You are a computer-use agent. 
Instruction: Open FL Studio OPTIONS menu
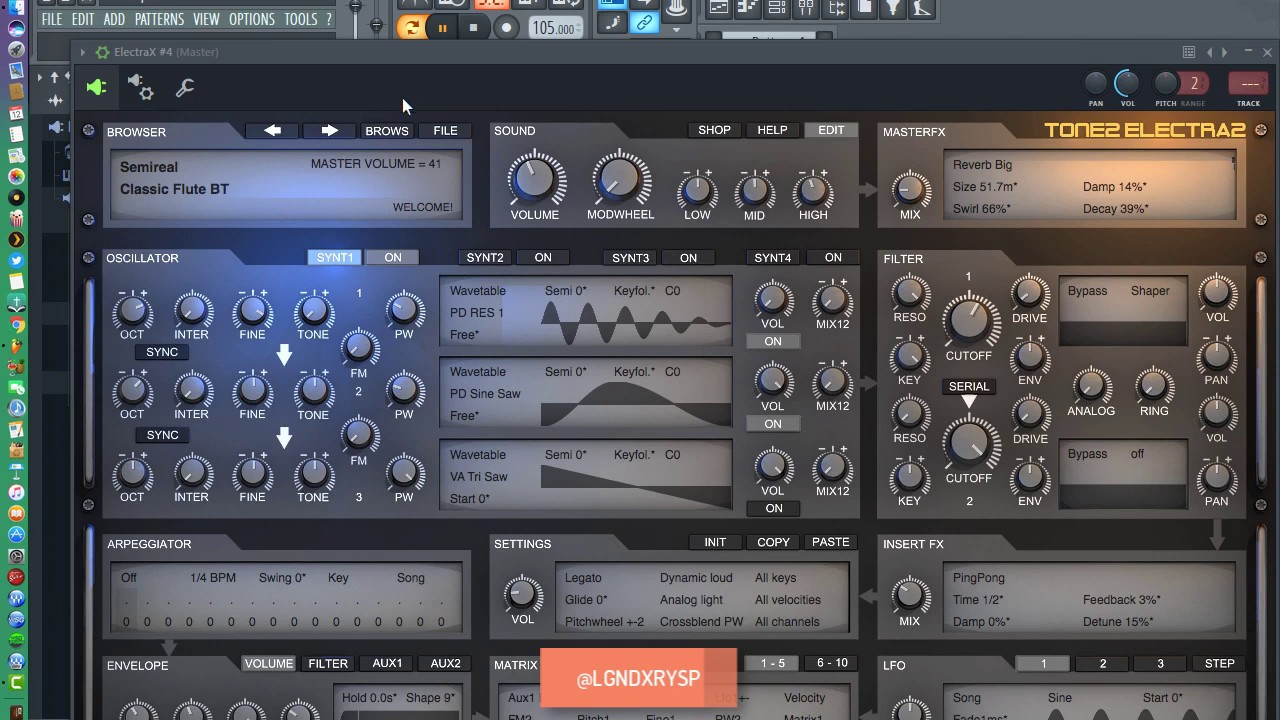252,19
